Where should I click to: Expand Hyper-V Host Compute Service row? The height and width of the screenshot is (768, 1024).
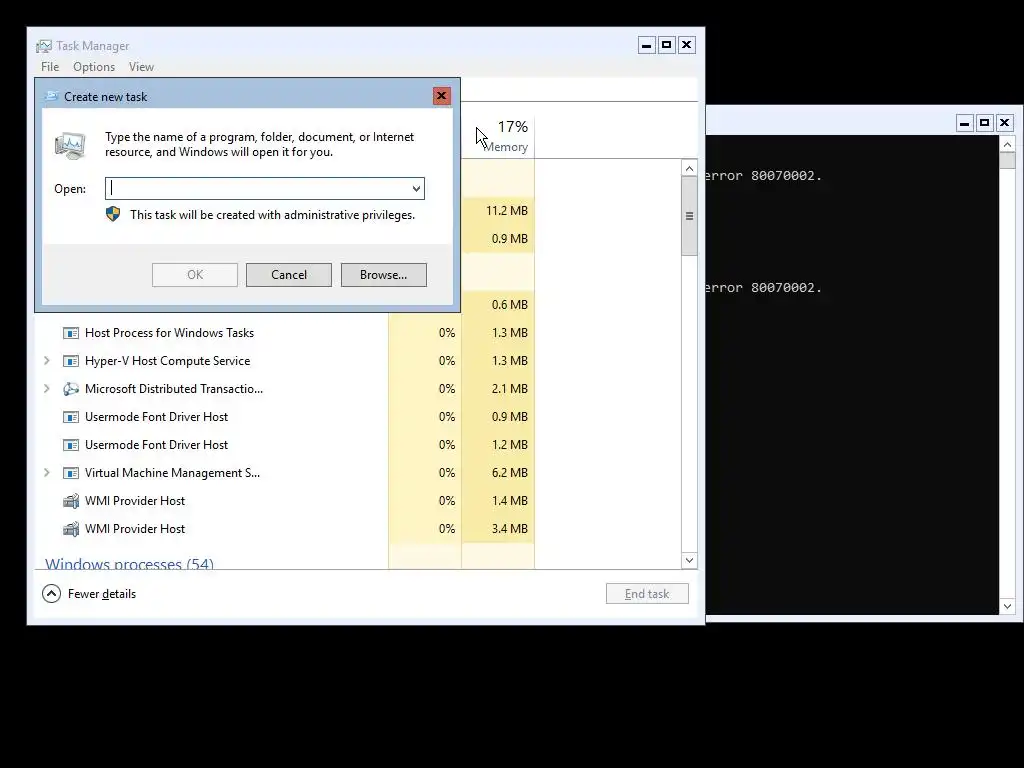(x=46, y=360)
